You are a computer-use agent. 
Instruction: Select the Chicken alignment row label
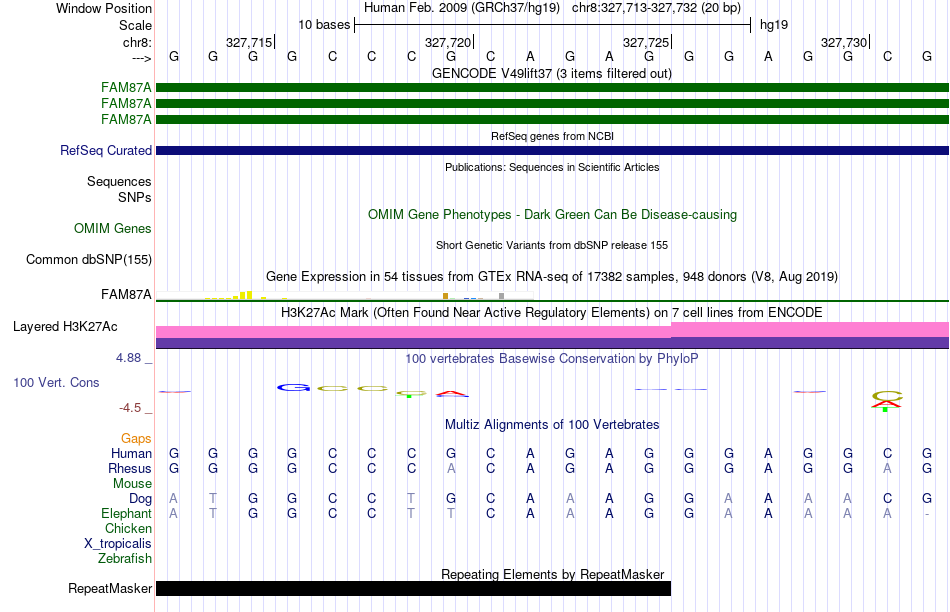click(128, 528)
